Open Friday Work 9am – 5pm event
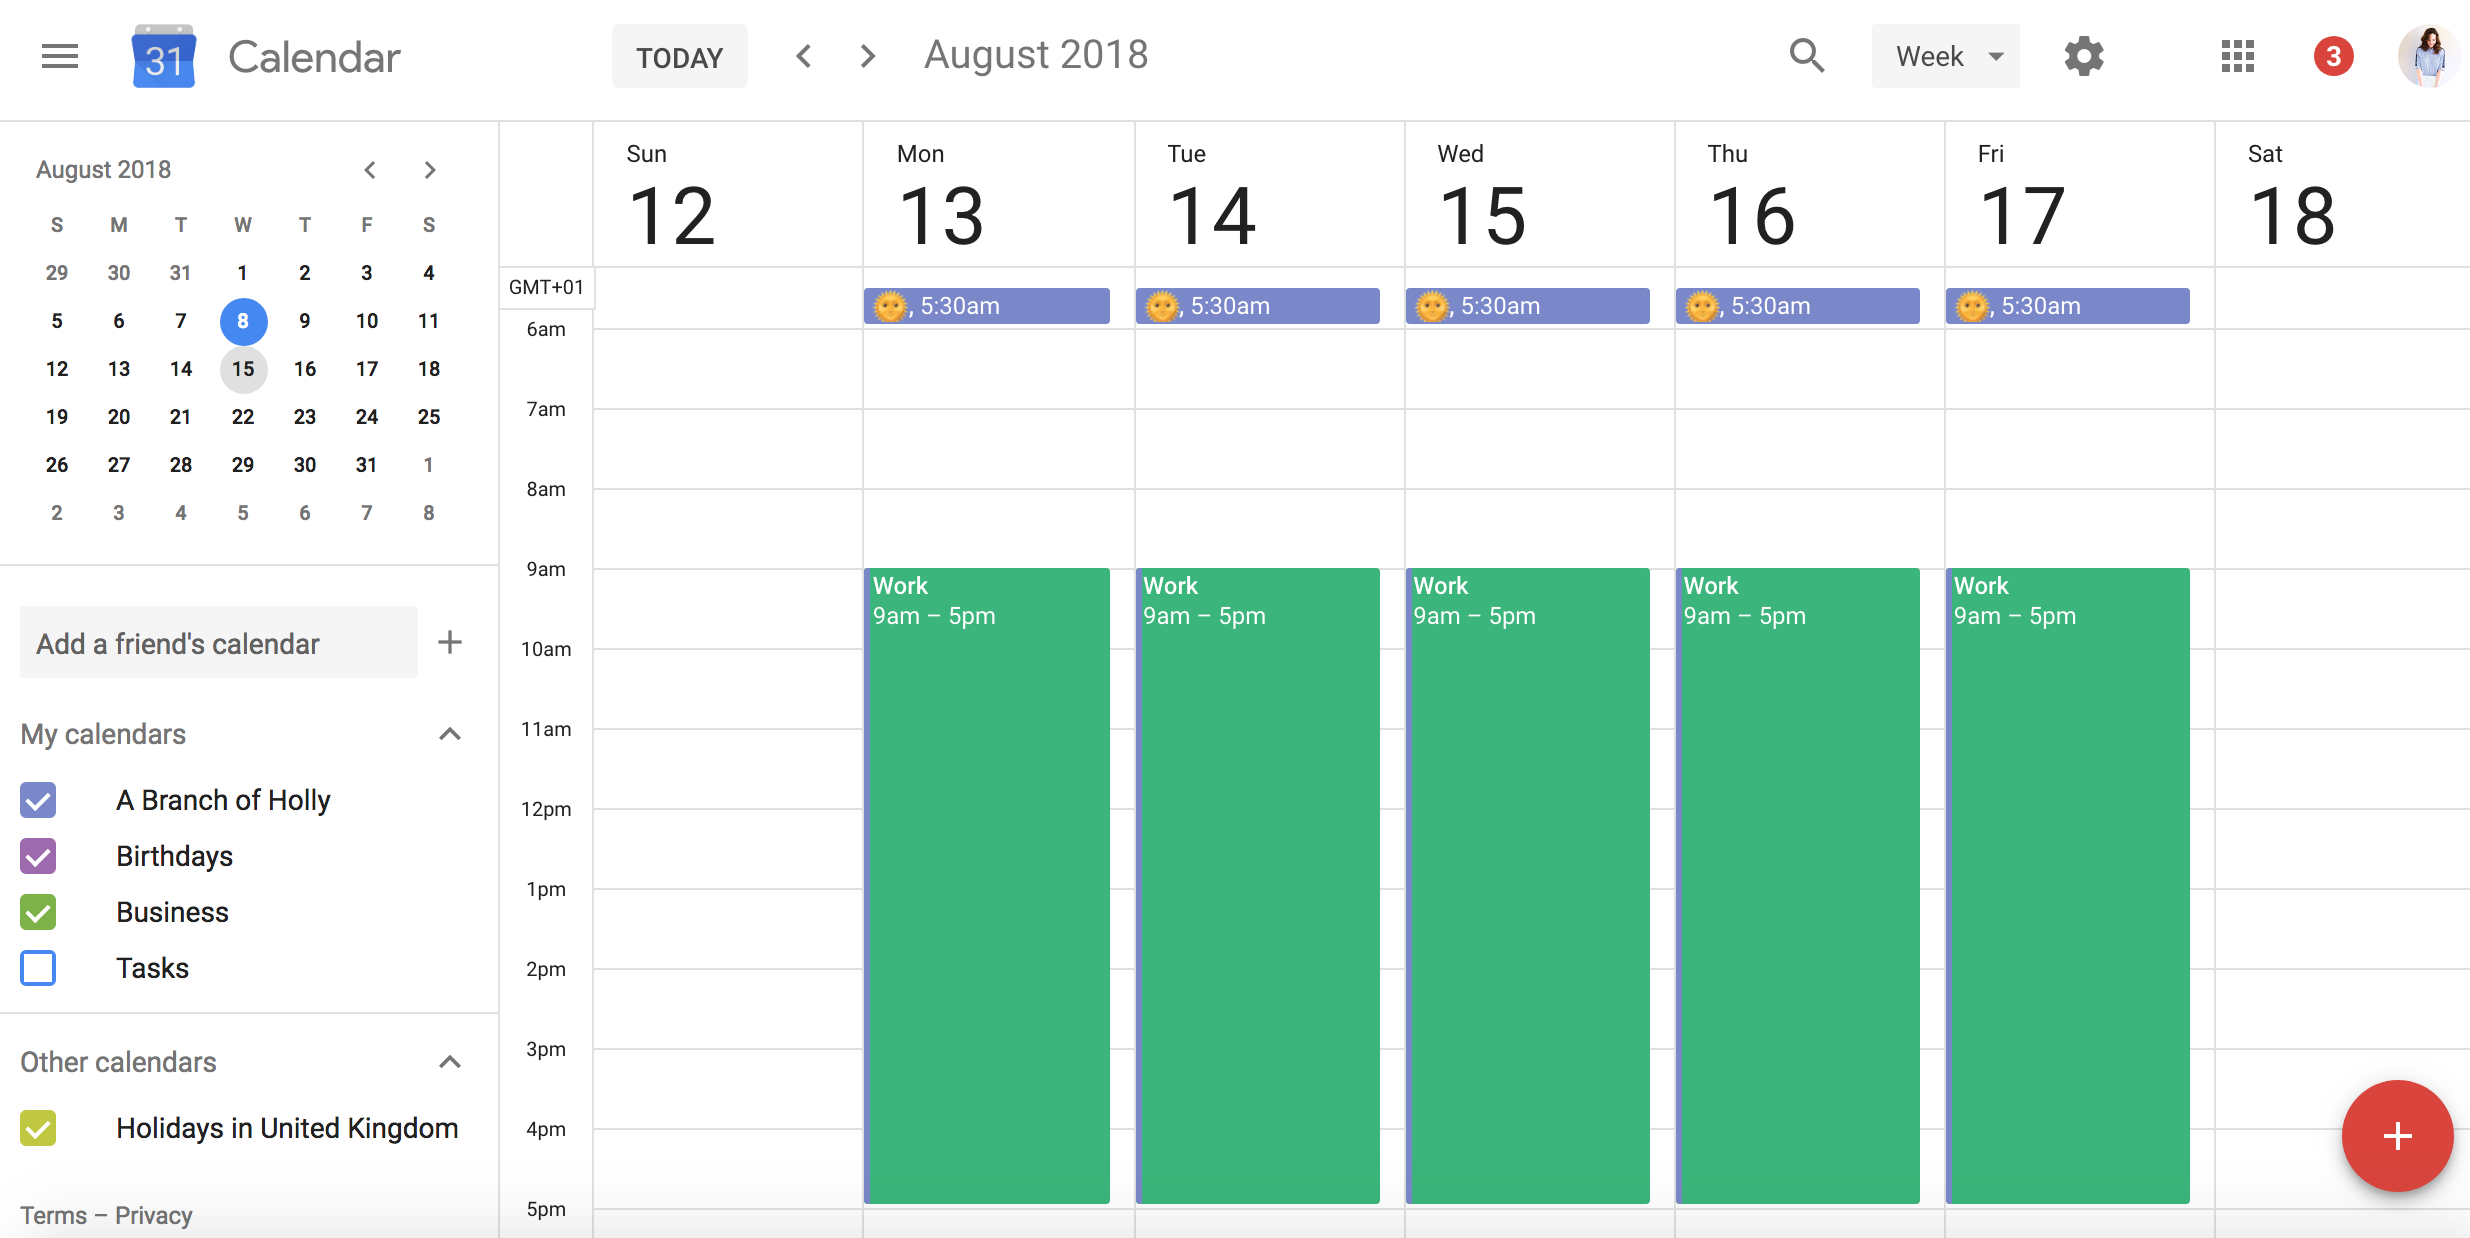The height and width of the screenshot is (1238, 2470). pos(2068,886)
